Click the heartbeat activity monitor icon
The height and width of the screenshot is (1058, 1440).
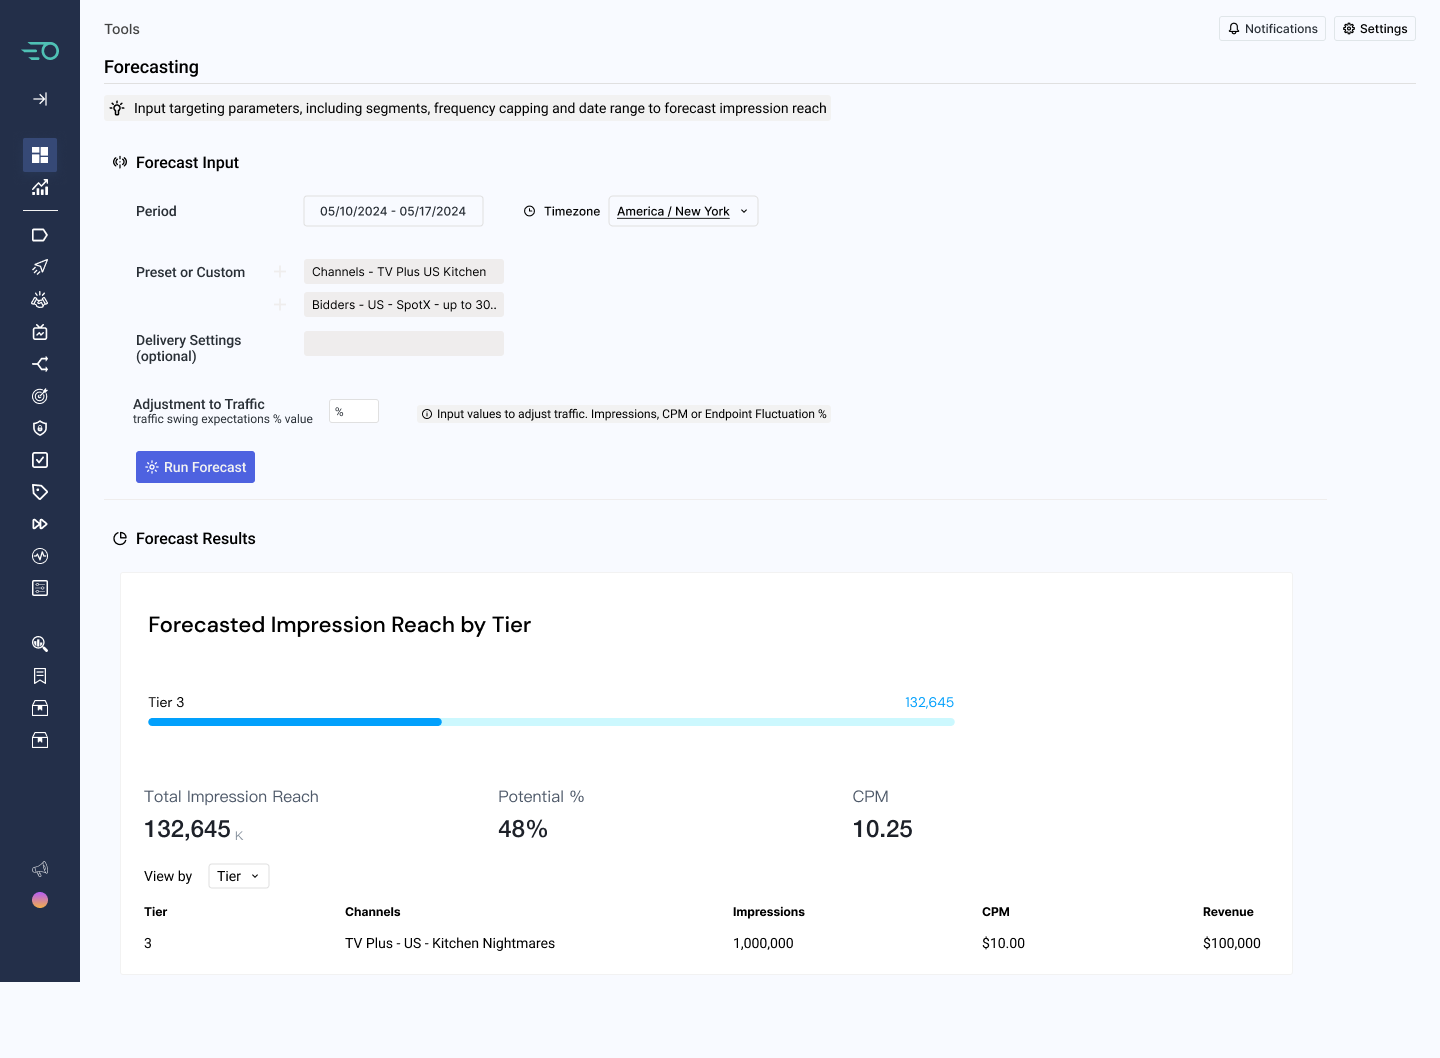(x=40, y=556)
